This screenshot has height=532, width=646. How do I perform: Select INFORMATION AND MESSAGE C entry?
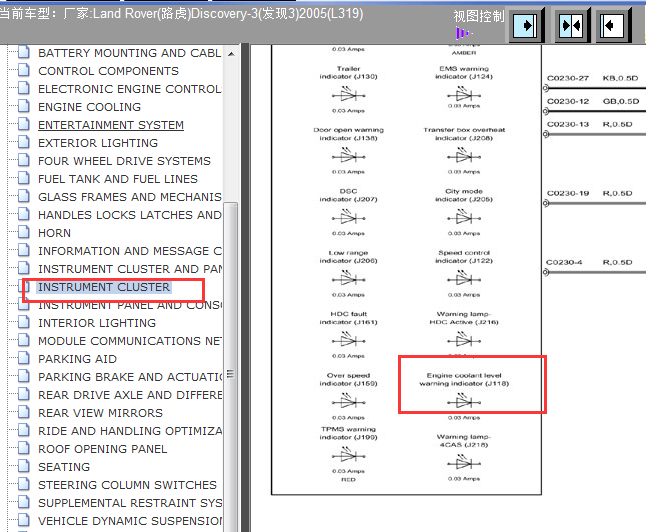click(x=130, y=251)
